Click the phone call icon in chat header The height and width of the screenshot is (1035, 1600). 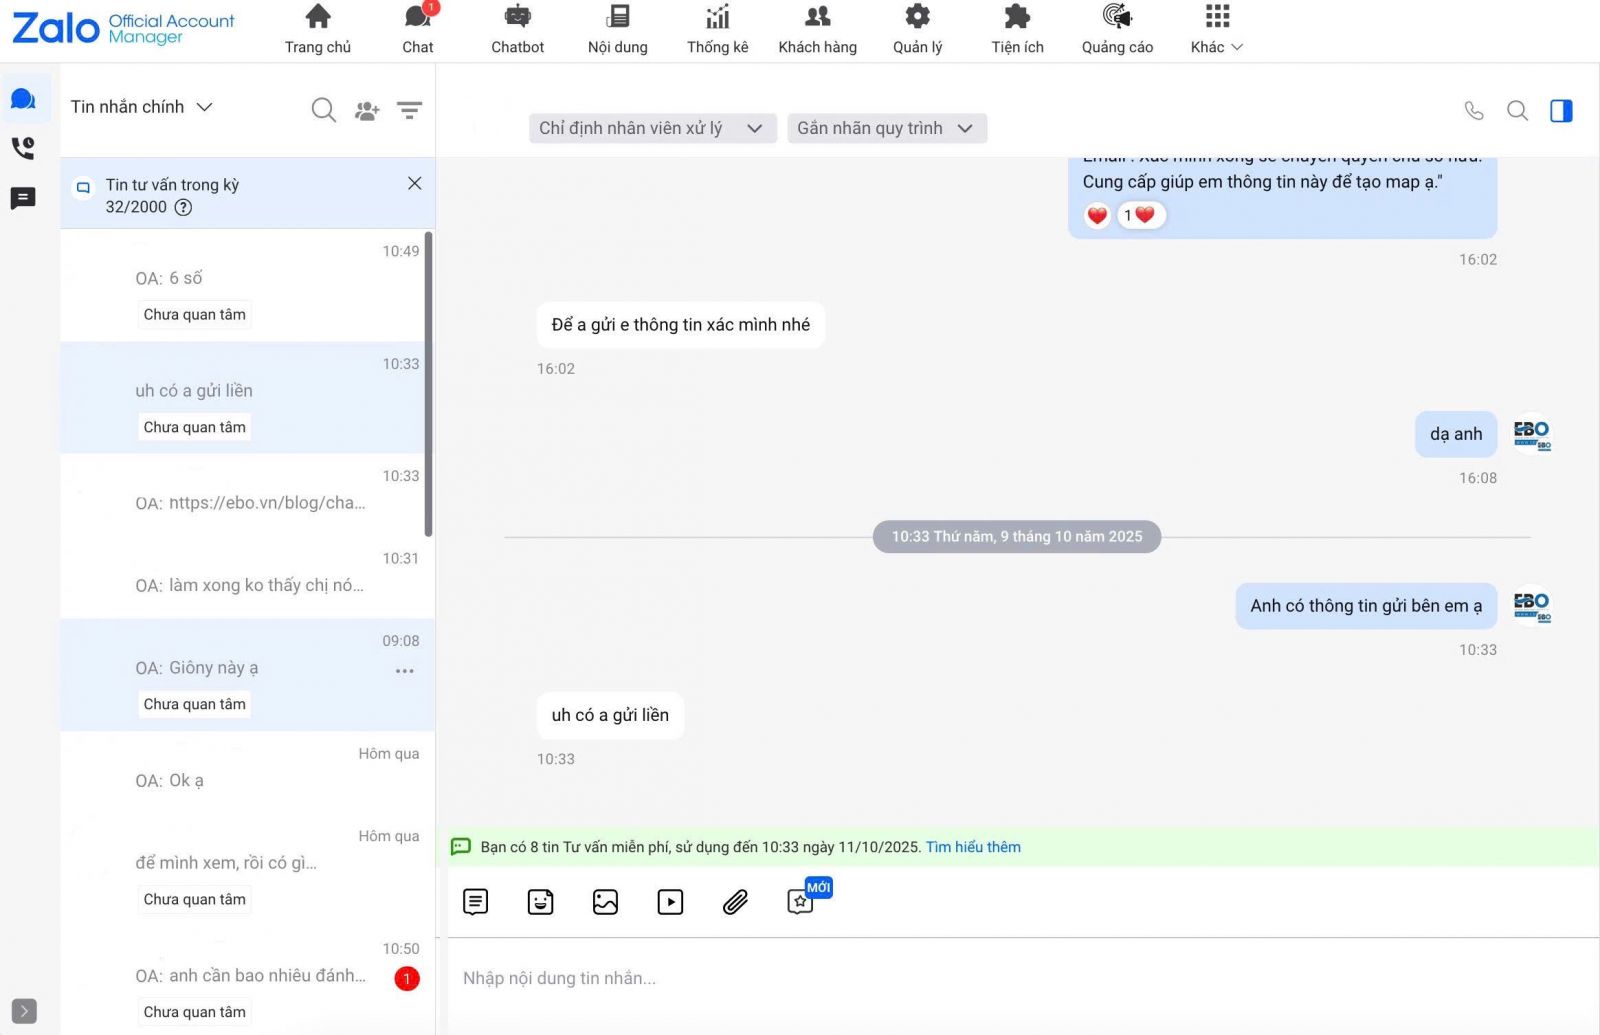point(1473,111)
